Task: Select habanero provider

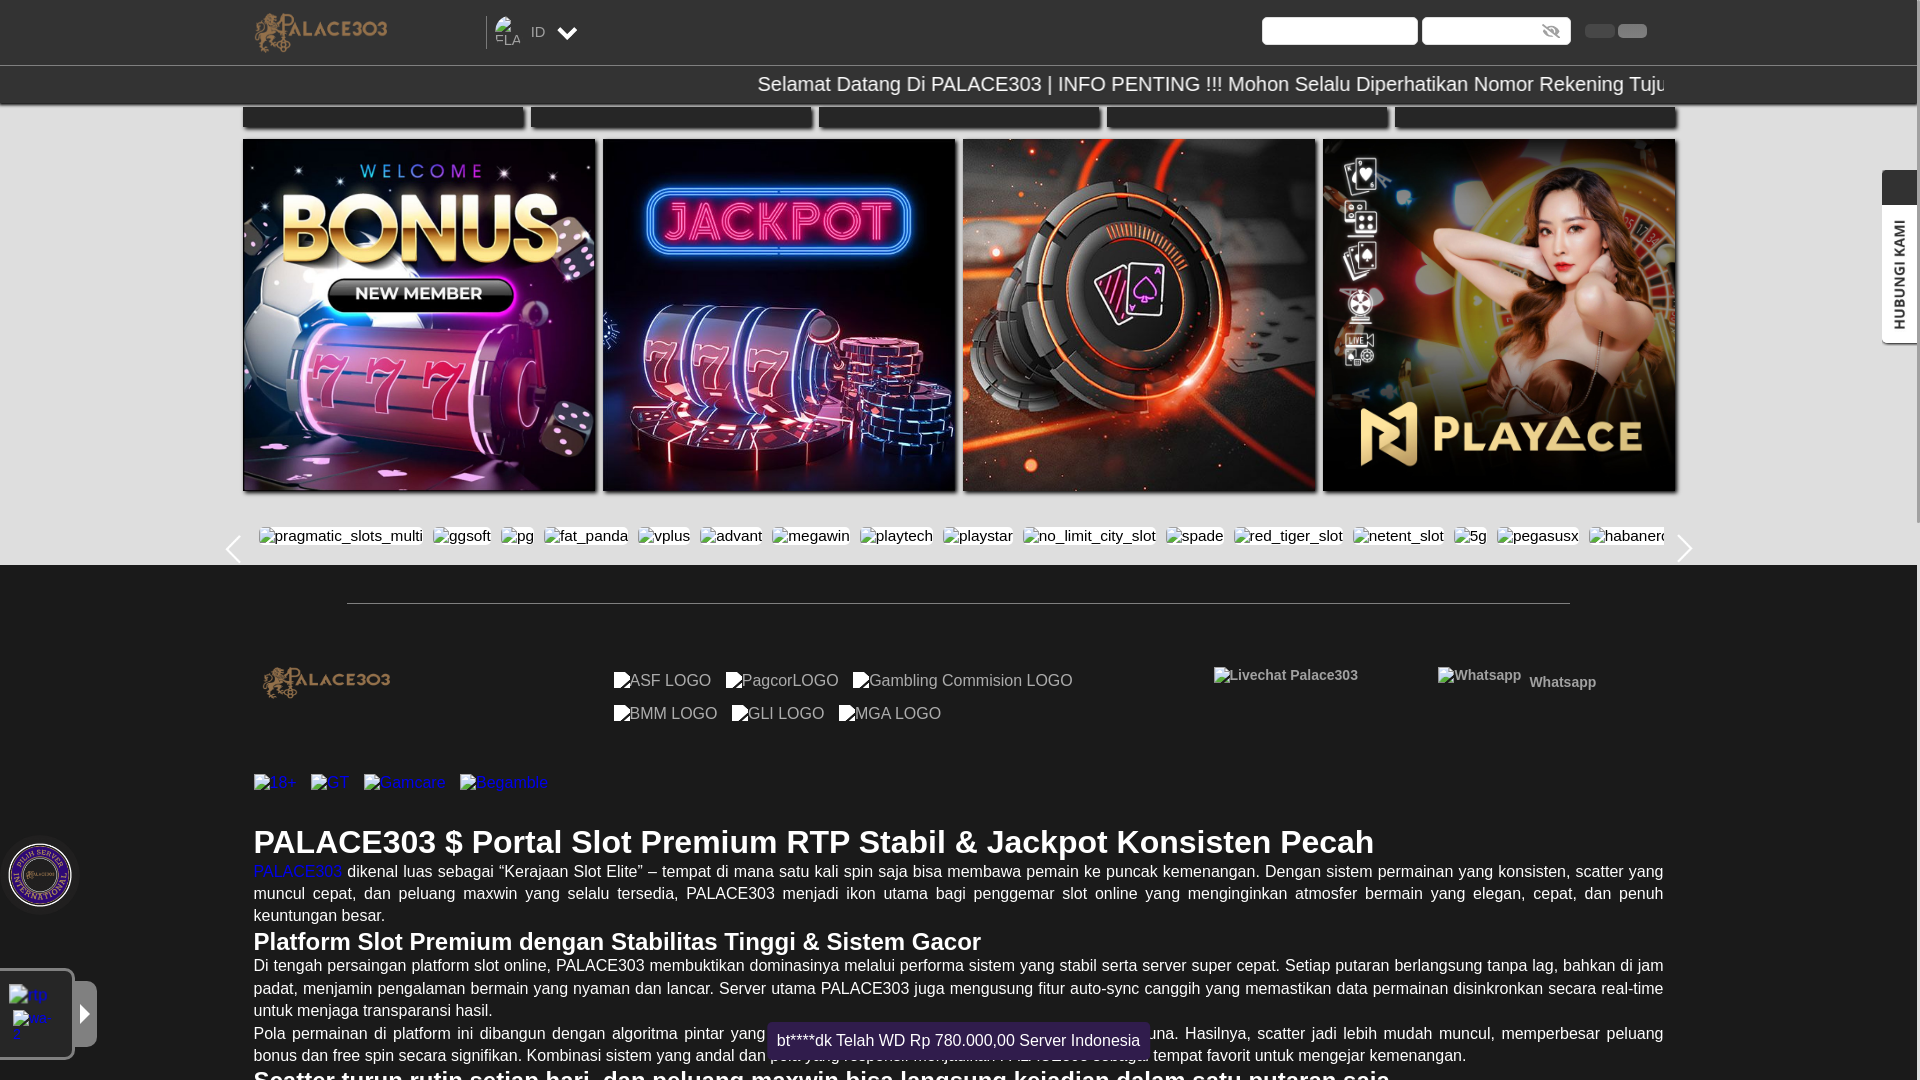Action: tap(1627, 536)
